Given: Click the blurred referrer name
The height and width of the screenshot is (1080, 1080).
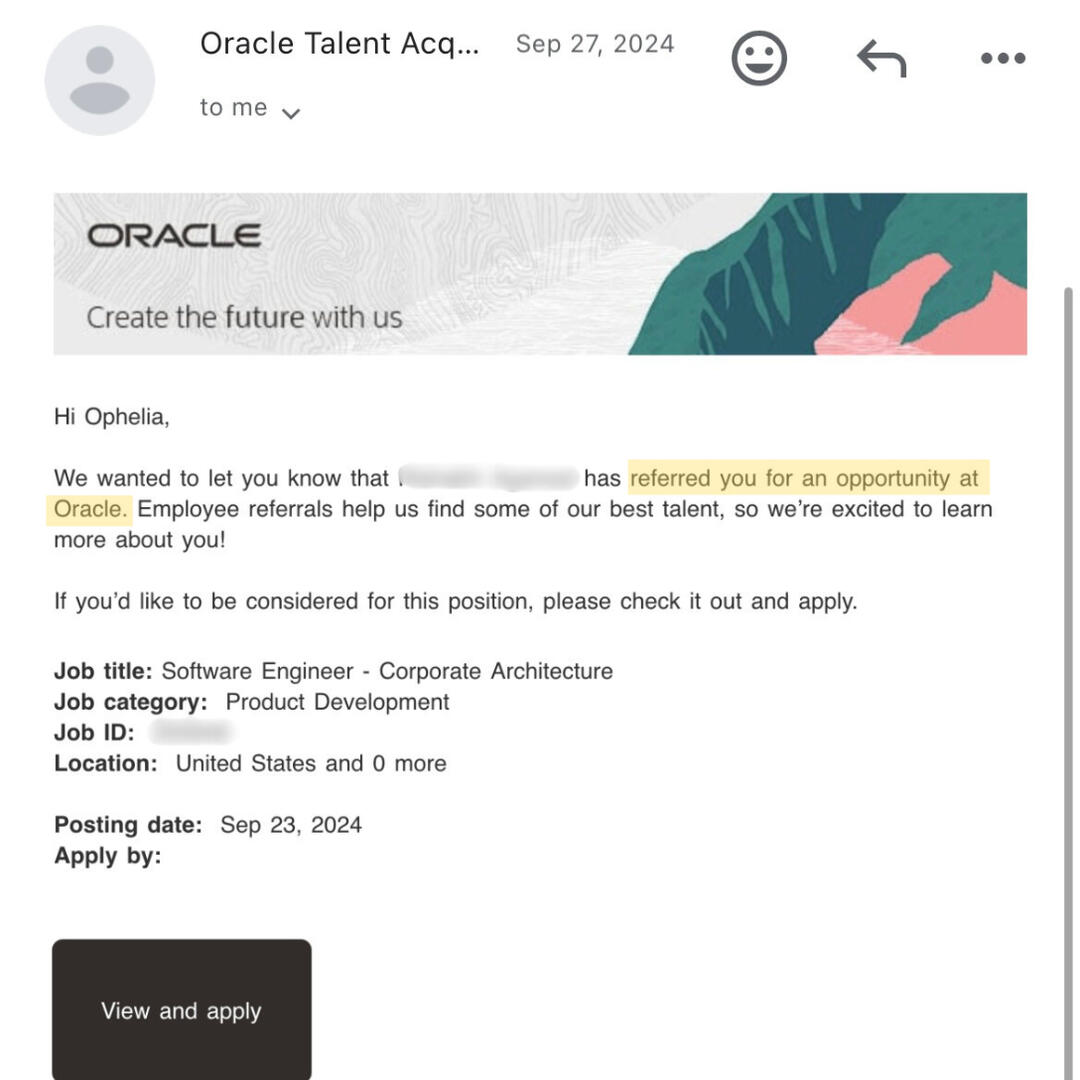Looking at the screenshot, I should point(488,478).
